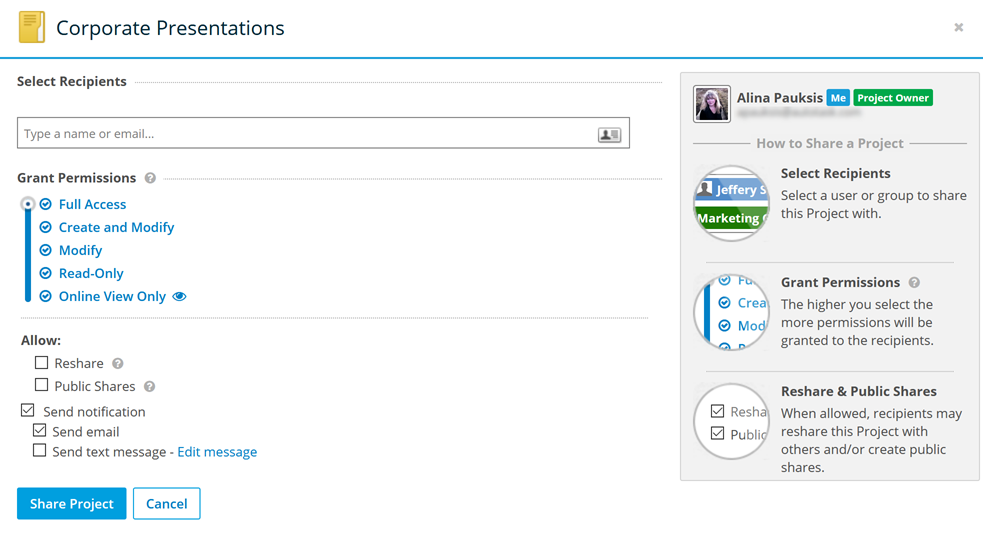Click the recipient name or email field

(300, 134)
